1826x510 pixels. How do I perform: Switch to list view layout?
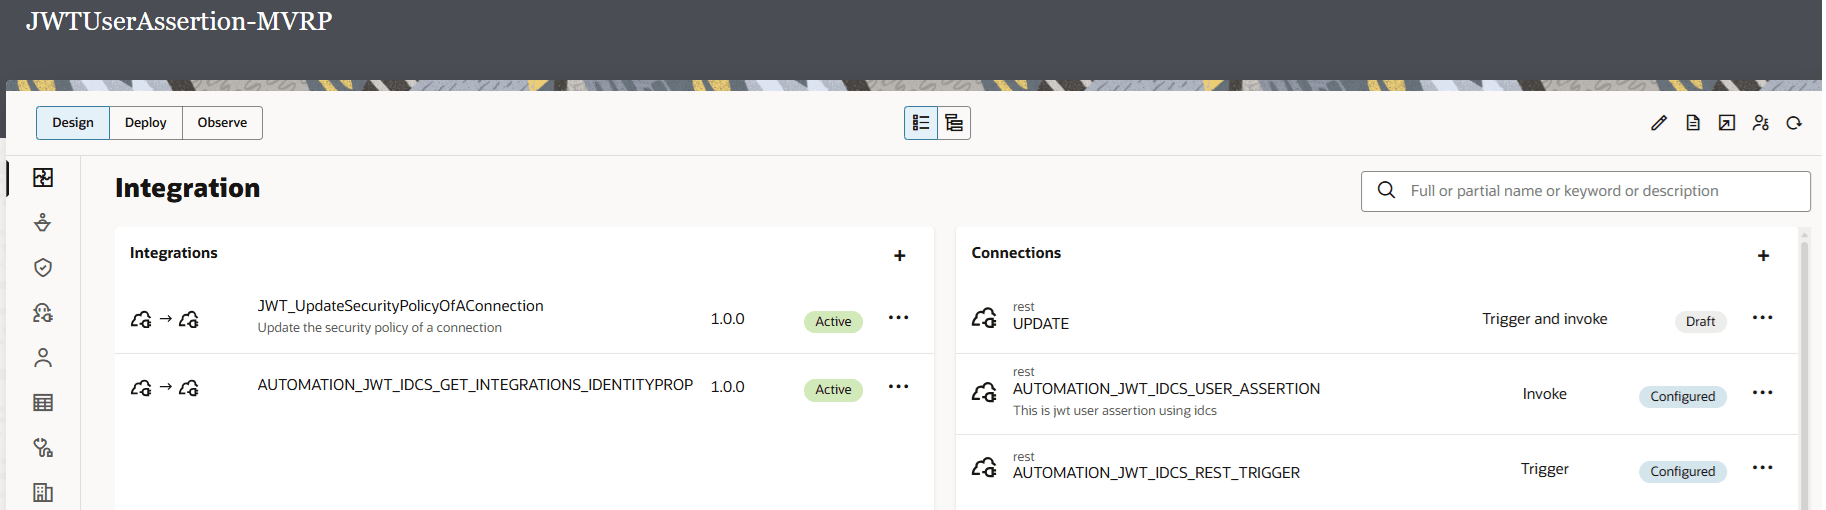(x=921, y=123)
